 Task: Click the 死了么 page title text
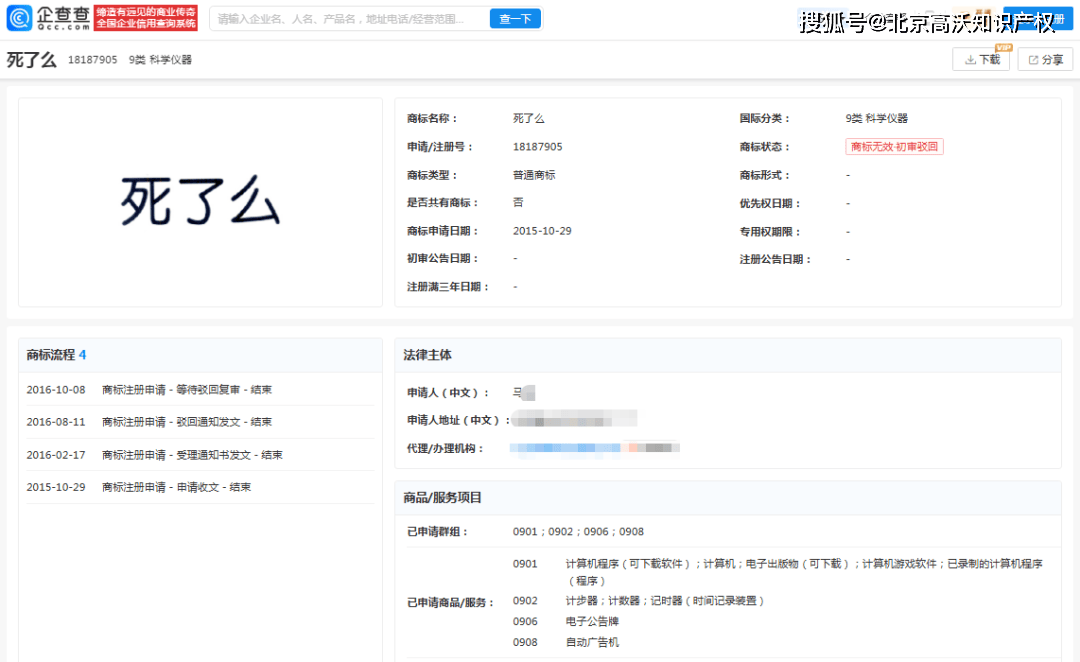31,60
